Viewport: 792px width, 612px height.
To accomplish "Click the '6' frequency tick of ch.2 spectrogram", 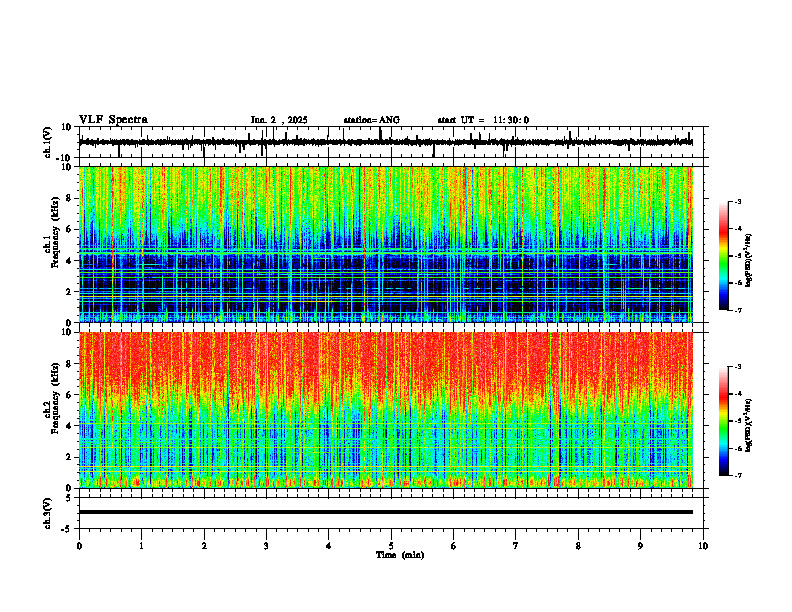I will point(70,395).
